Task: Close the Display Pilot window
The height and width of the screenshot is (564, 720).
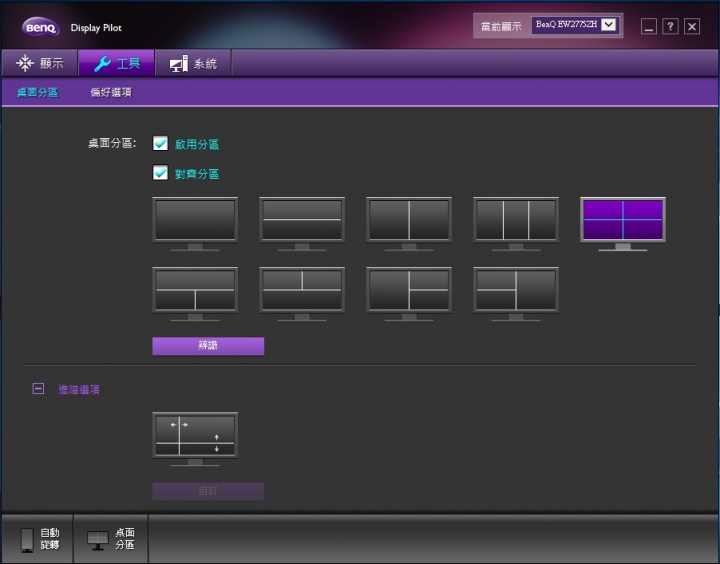Action: pos(692,27)
